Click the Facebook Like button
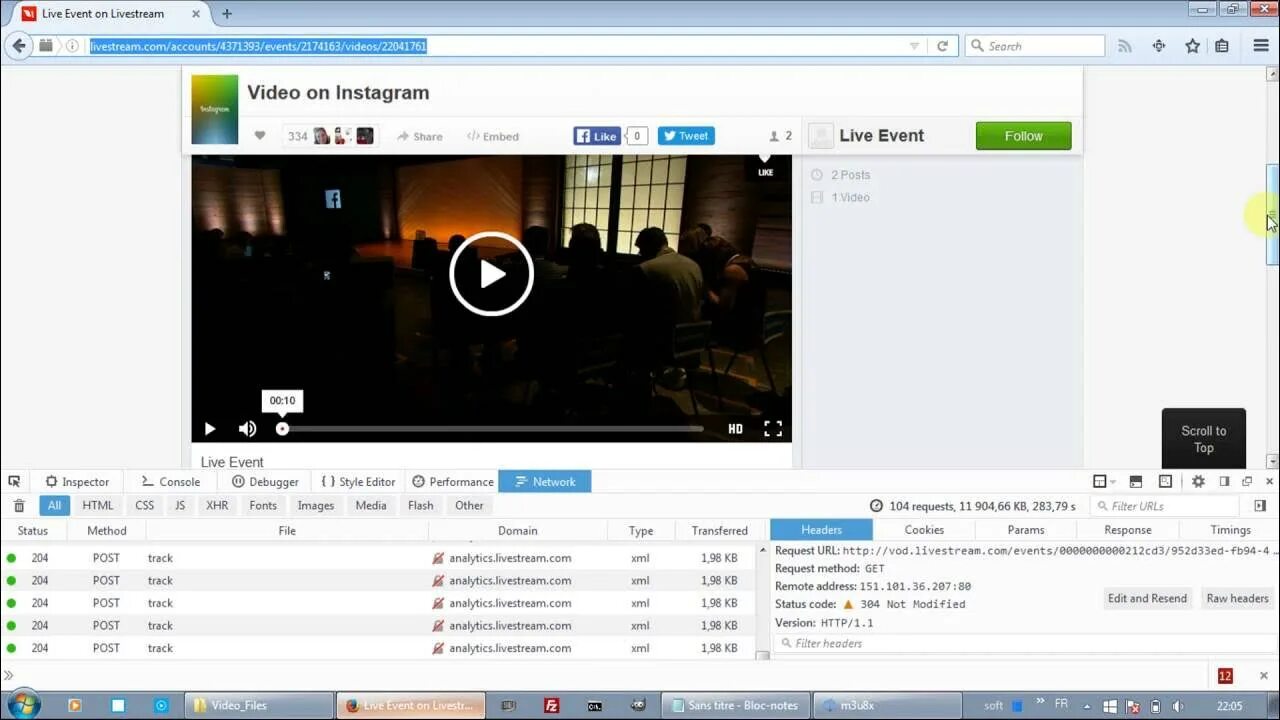This screenshot has width=1280, height=720. [x=597, y=136]
